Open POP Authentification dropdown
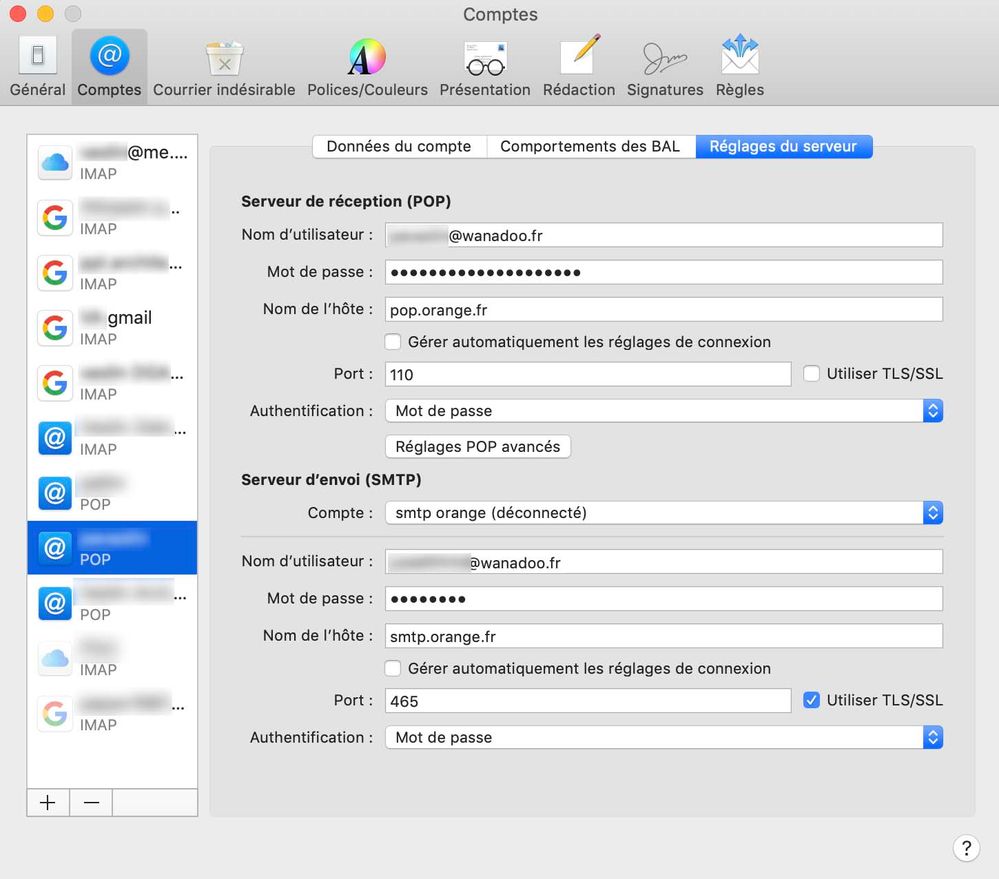999x879 pixels. [663, 410]
